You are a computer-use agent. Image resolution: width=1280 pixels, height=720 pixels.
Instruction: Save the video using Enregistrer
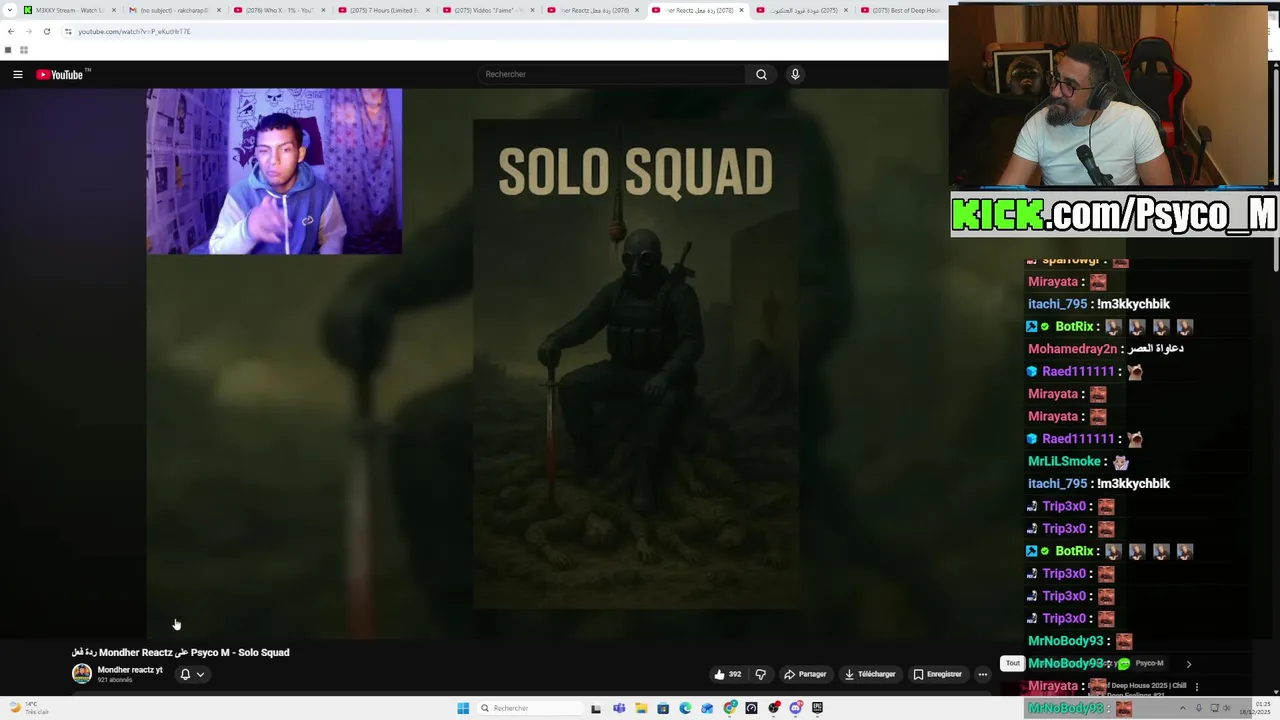(x=937, y=674)
